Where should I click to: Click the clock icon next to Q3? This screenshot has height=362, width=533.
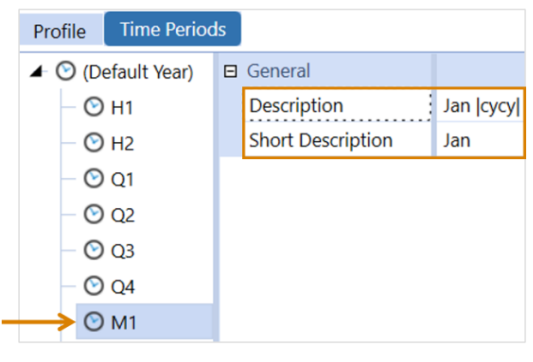93,250
